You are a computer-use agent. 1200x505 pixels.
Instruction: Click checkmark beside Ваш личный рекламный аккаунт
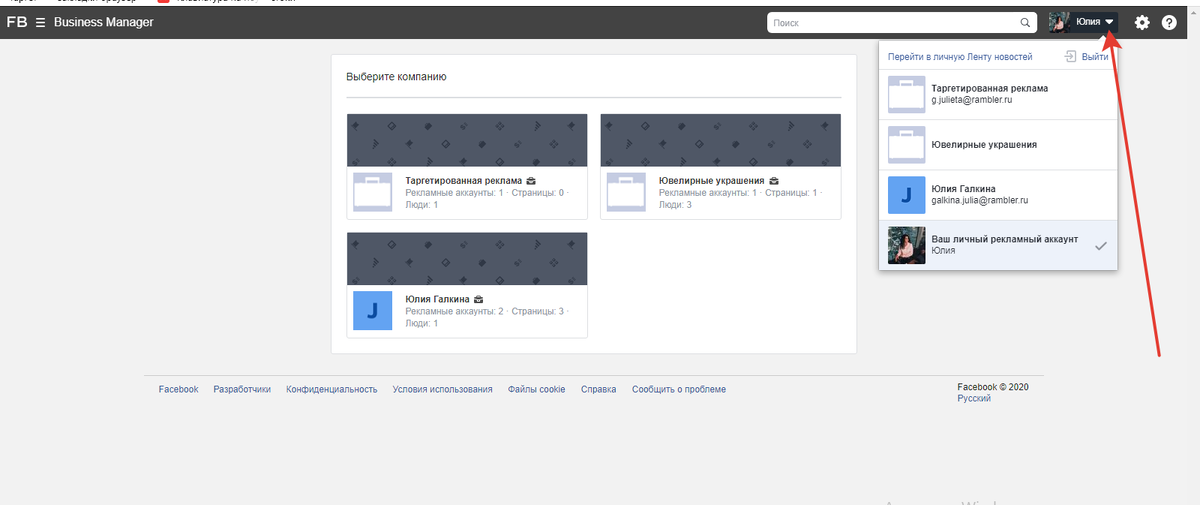[x=1101, y=245]
